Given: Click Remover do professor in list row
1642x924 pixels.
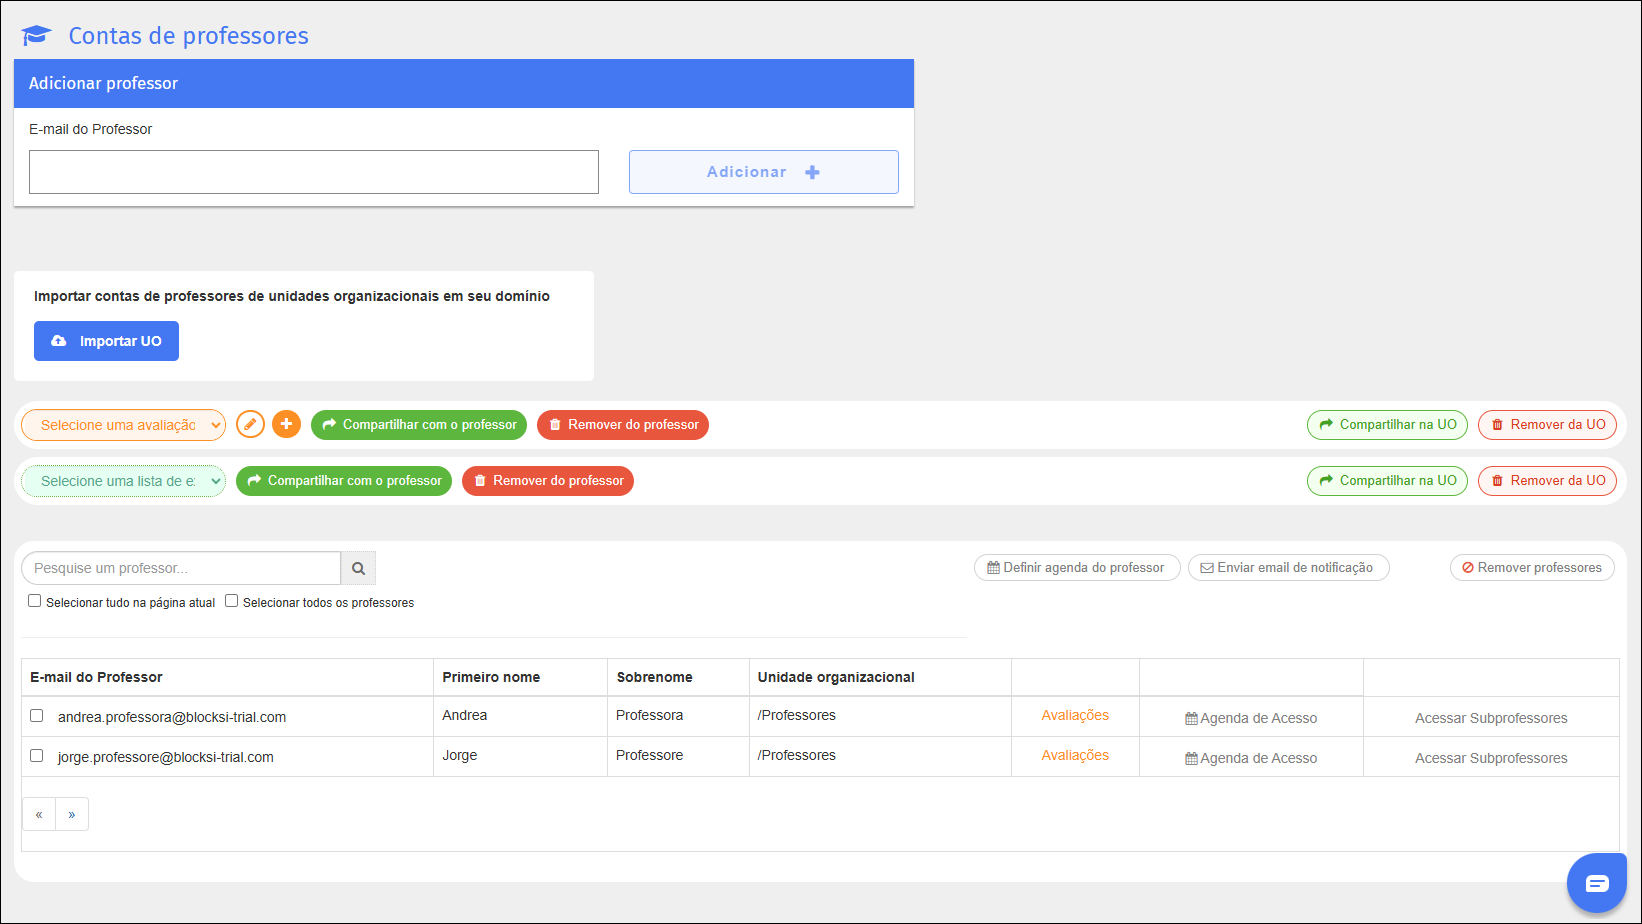Looking at the screenshot, I should click(548, 481).
